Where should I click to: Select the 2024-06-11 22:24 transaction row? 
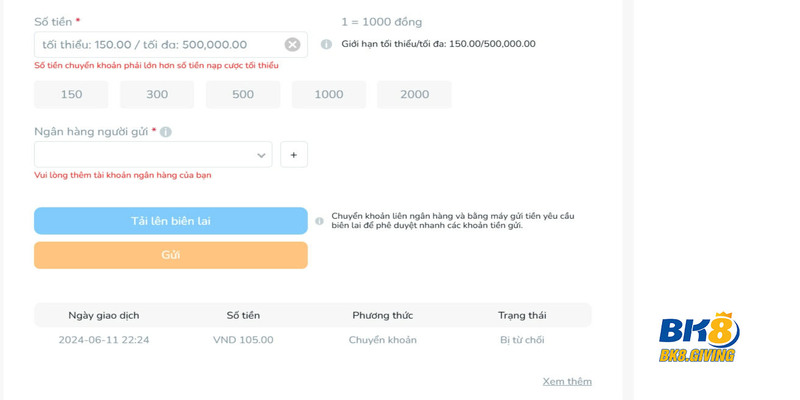[x=313, y=340]
